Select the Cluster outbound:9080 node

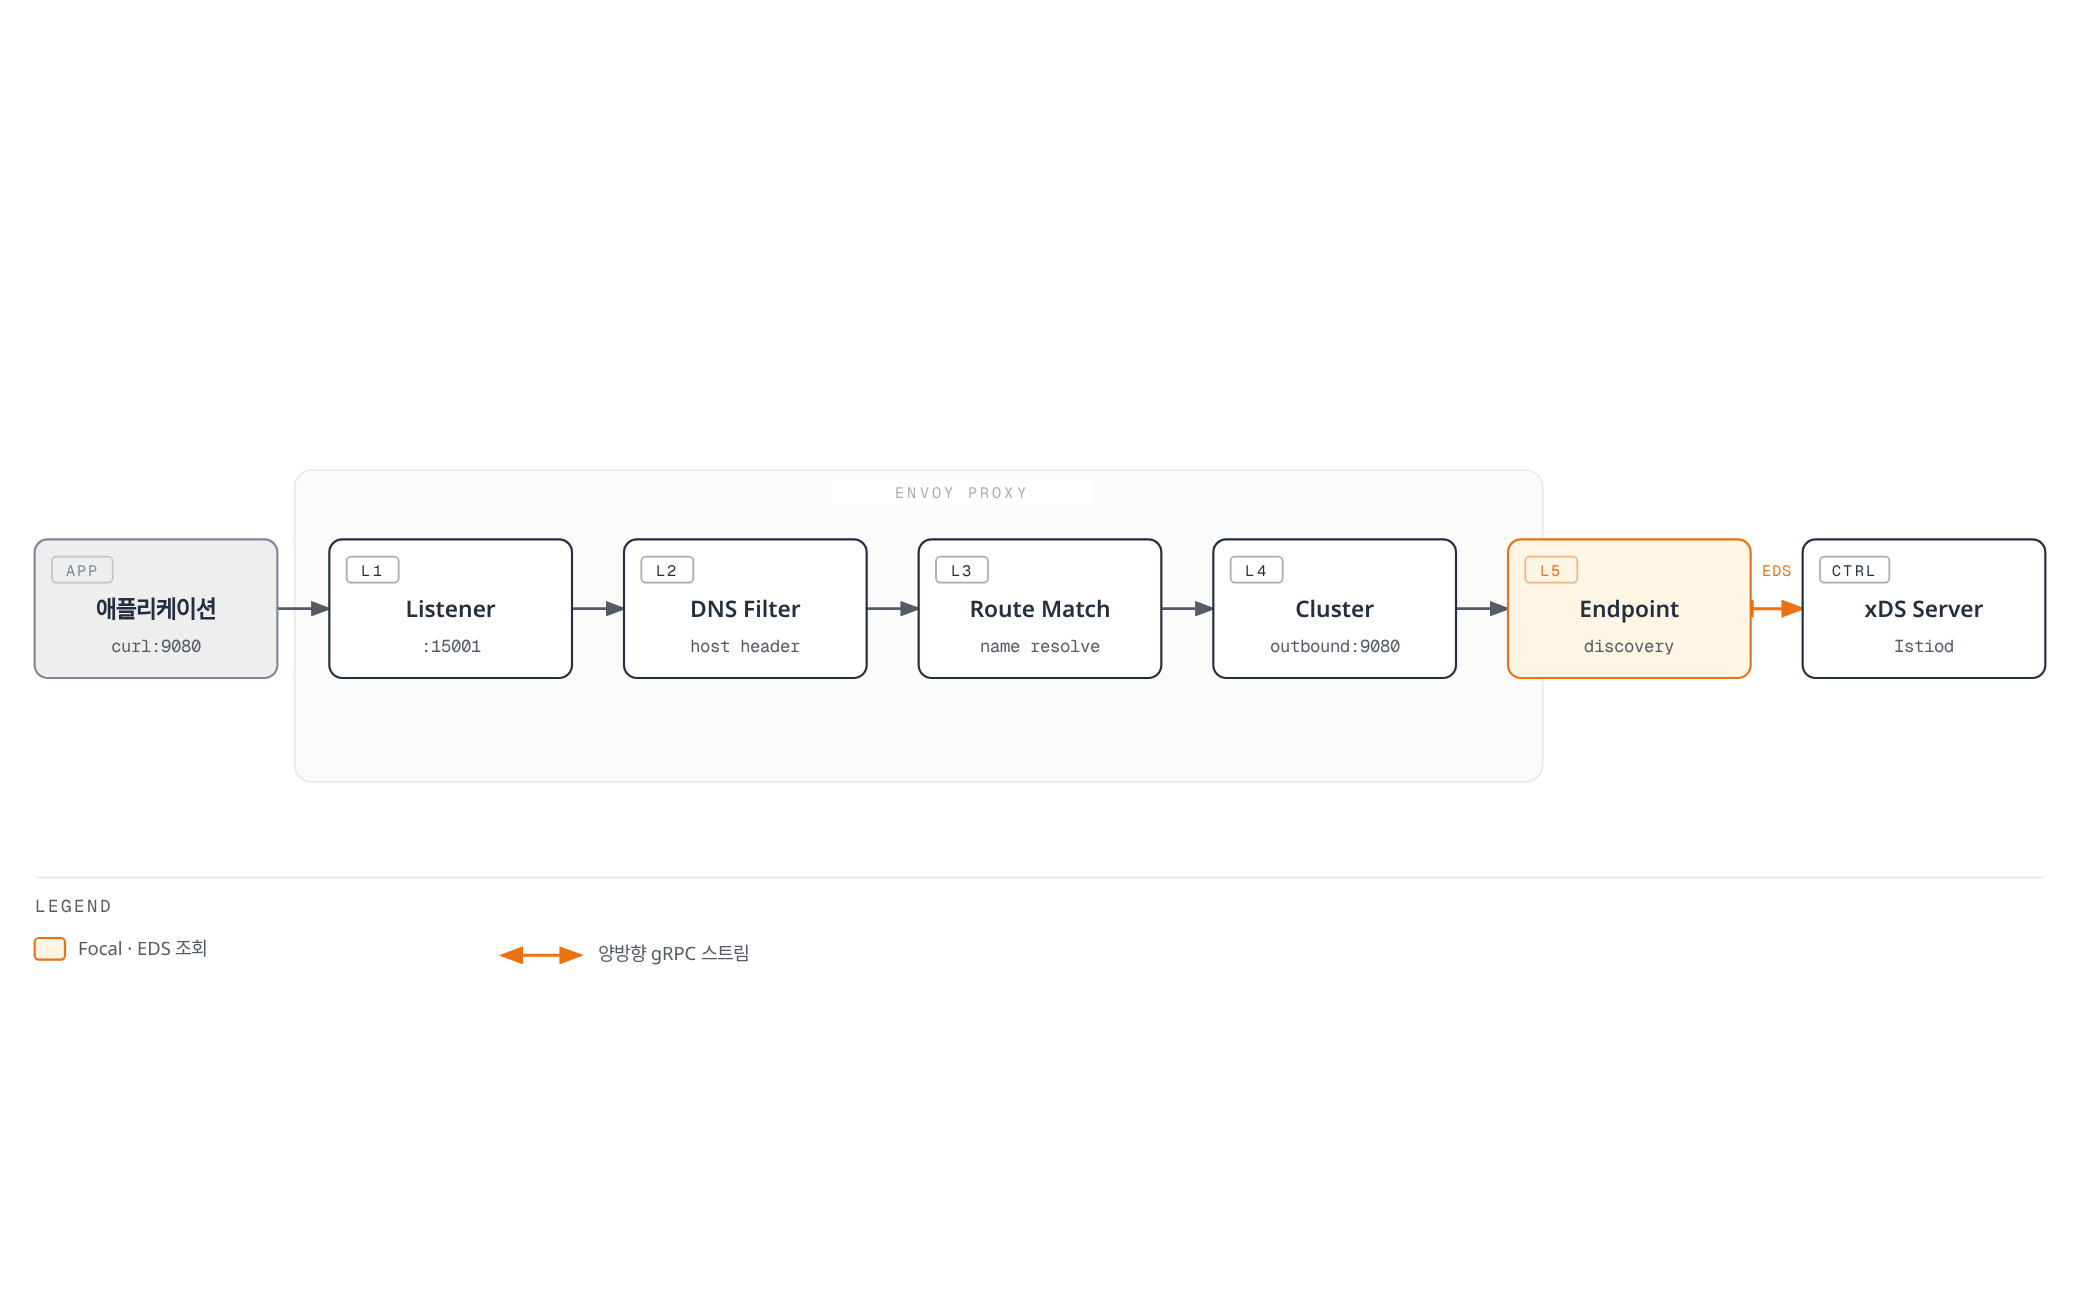1335,609
